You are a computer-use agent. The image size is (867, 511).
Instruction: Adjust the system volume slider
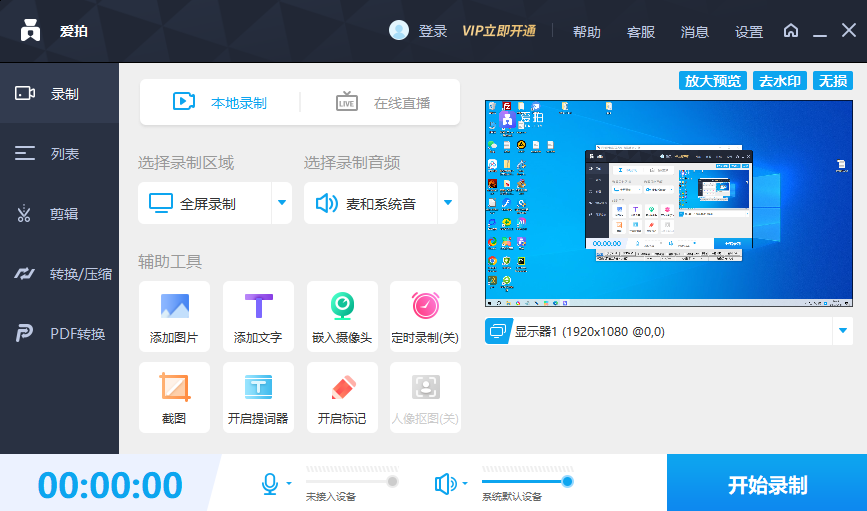tap(527, 481)
